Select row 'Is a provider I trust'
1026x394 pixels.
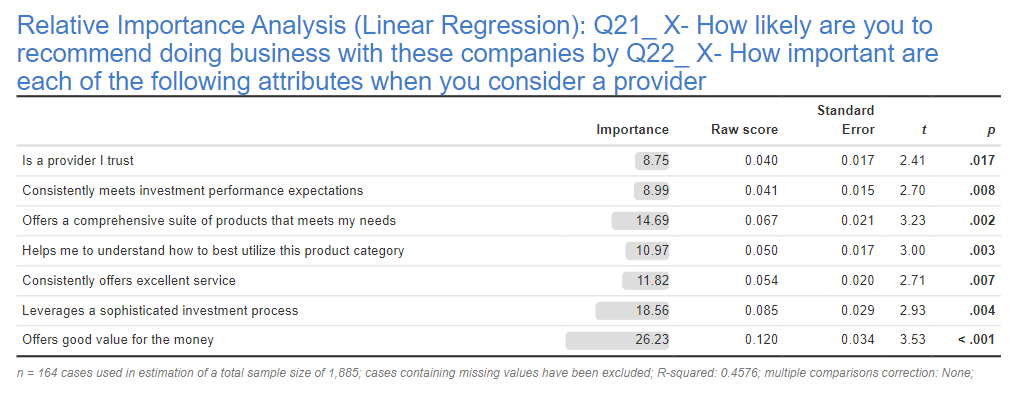point(508,161)
